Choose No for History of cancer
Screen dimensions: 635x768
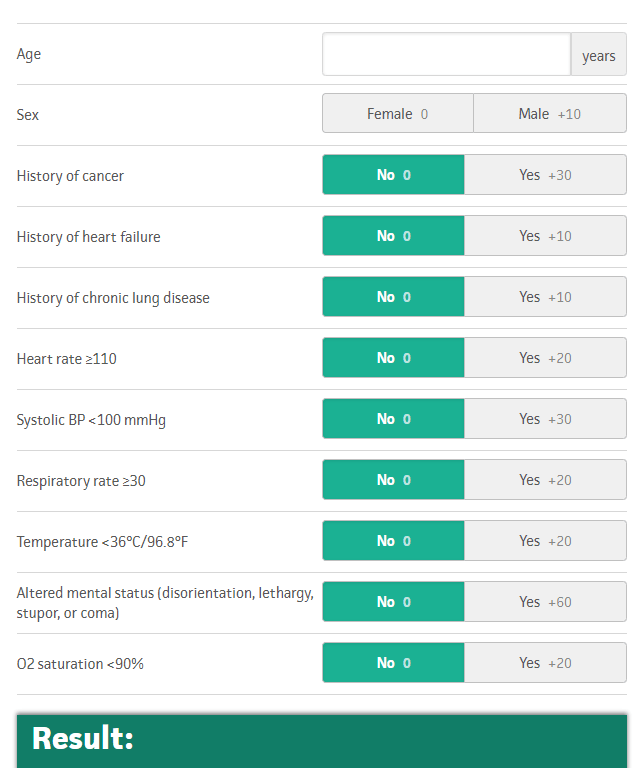coord(393,175)
